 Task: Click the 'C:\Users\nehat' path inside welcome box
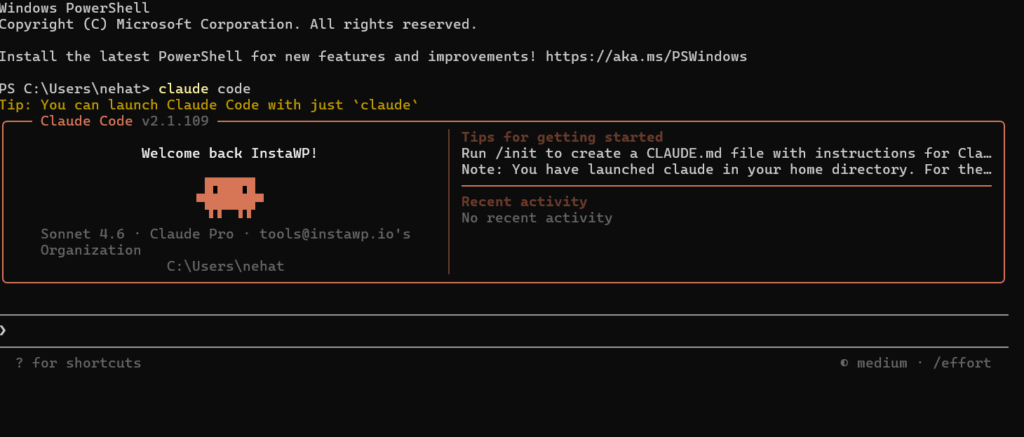pyautogui.click(x=225, y=266)
